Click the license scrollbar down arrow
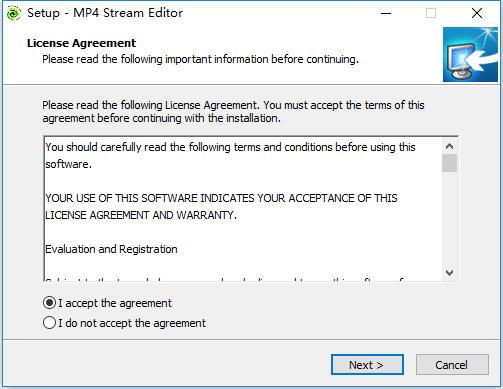Screen dimensions: 503x389 449,273
